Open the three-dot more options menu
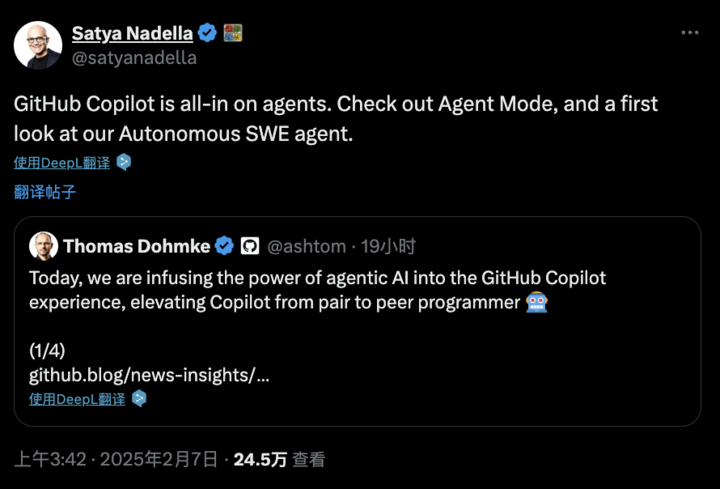This screenshot has height=489, width=720. 690,33
